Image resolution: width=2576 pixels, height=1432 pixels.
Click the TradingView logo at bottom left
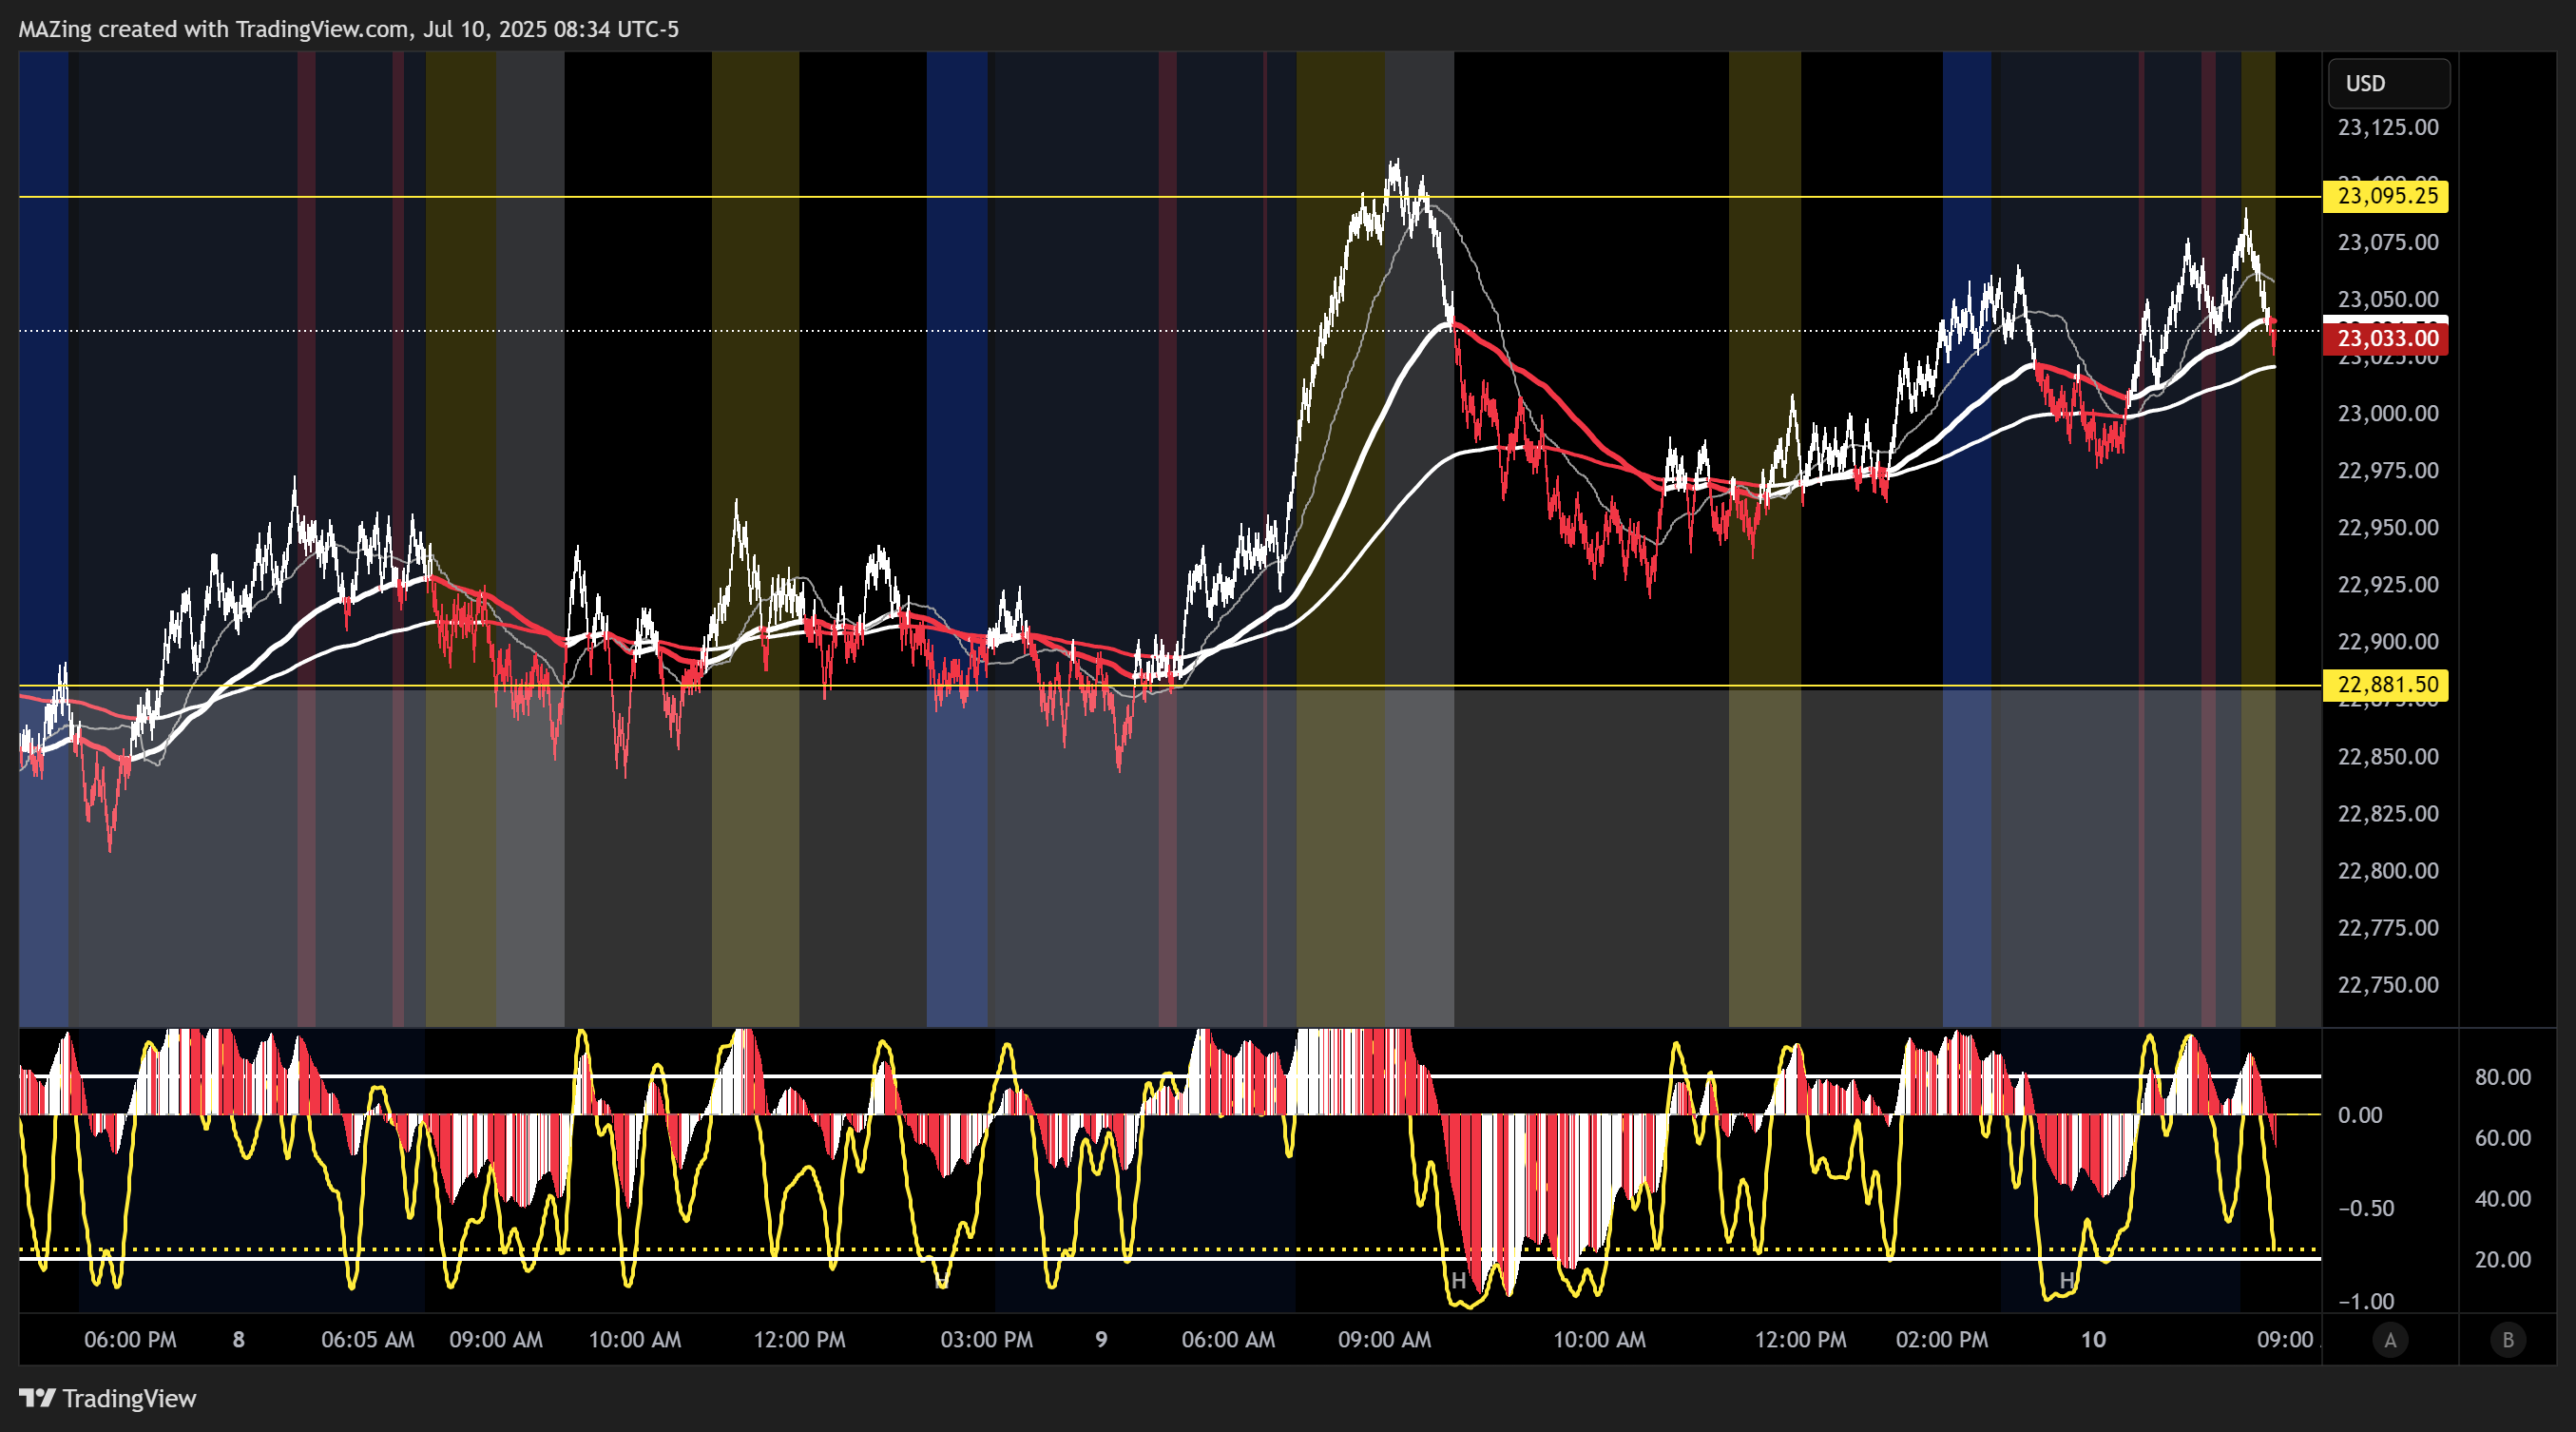point(108,1398)
